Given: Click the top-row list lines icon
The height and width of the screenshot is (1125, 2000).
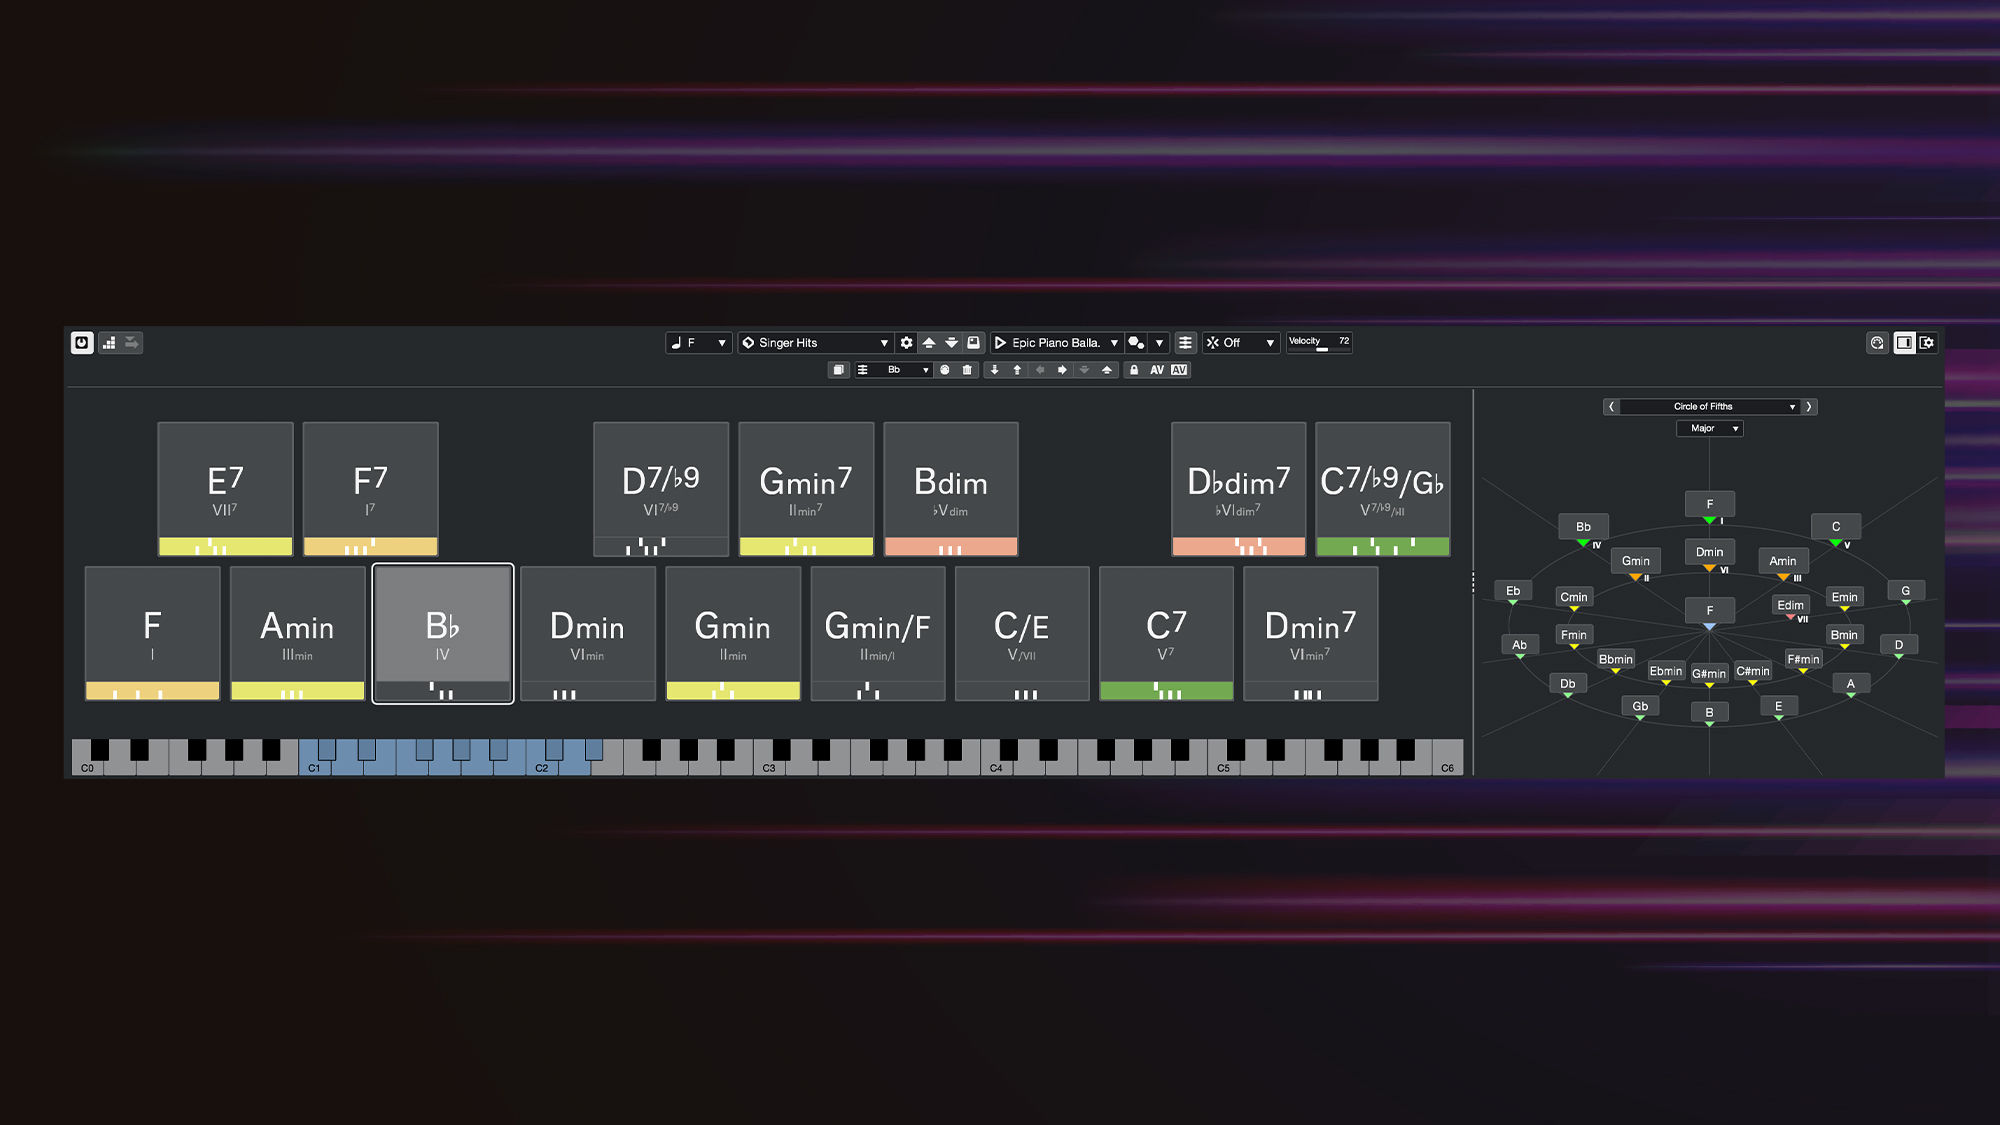Looking at the screenshot, I should click(1185, 343).
